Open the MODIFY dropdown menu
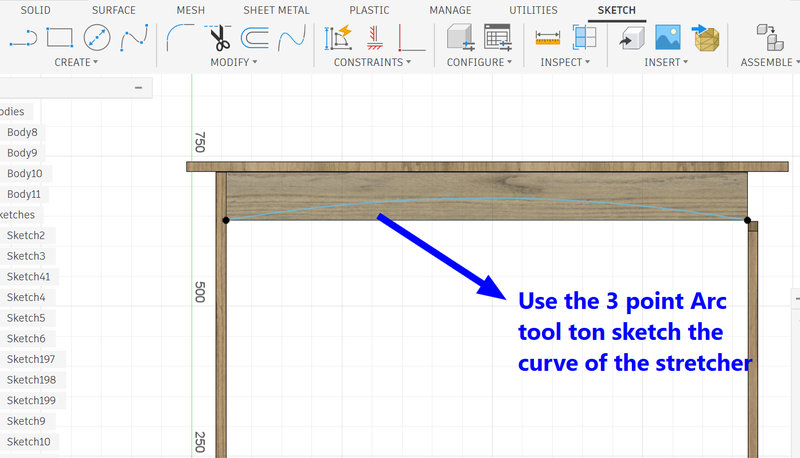The height and width of the screenshot is (458, 800). (234, 62)
